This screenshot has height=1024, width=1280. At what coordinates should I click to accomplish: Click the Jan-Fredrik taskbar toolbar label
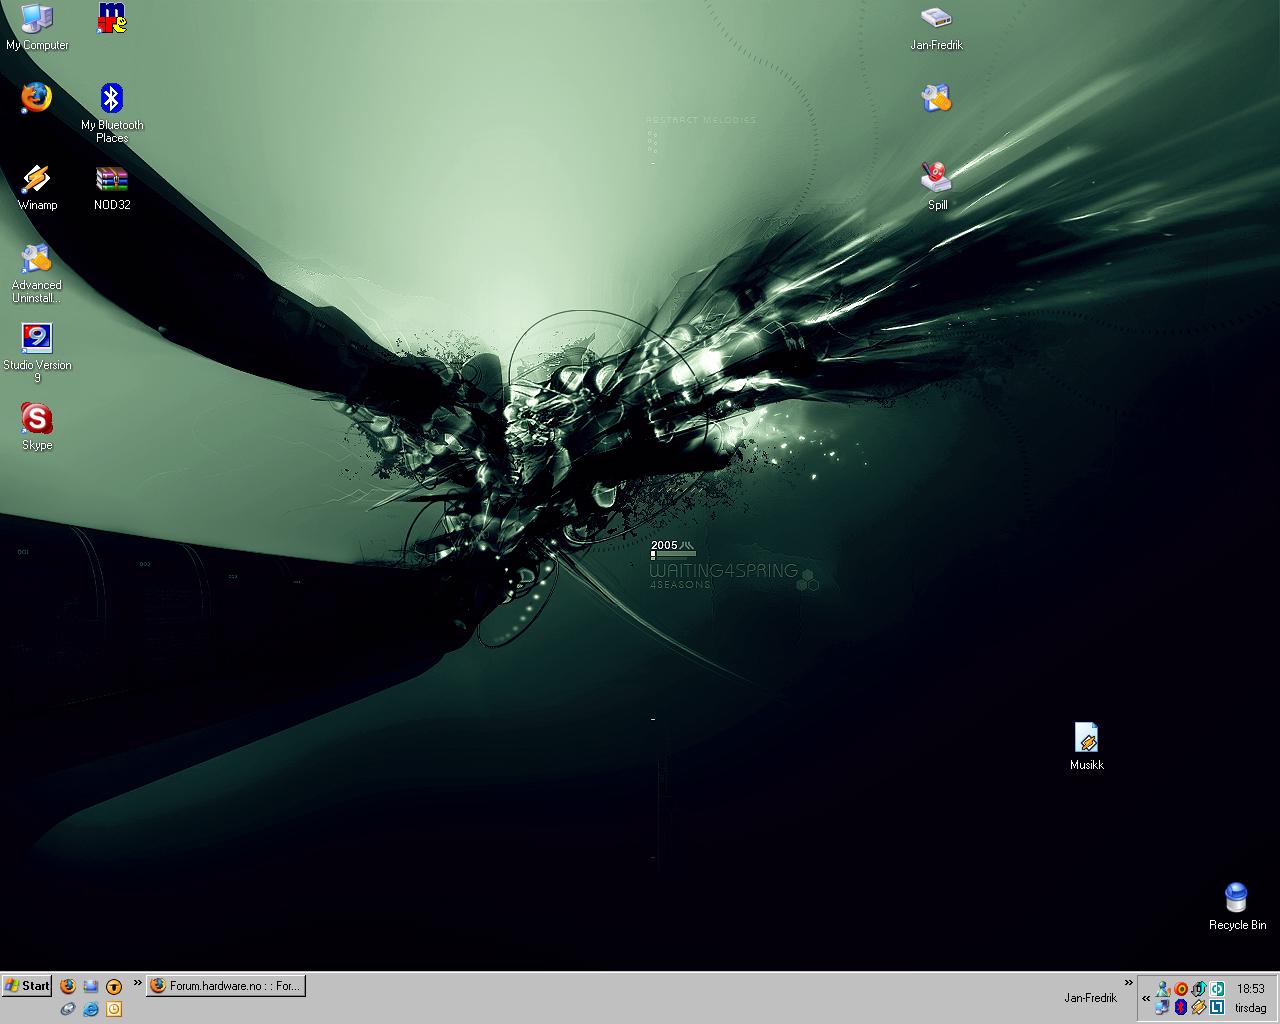(x=1090, y=998)
